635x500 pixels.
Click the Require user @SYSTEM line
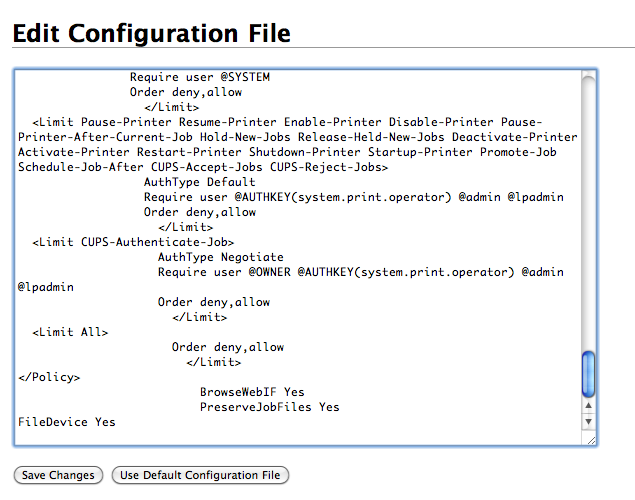200,77
